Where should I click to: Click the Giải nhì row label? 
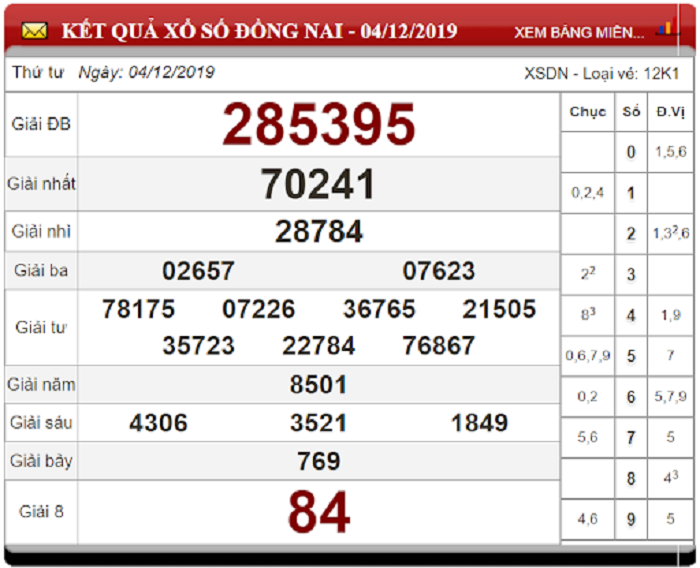[x=41, y=231]
